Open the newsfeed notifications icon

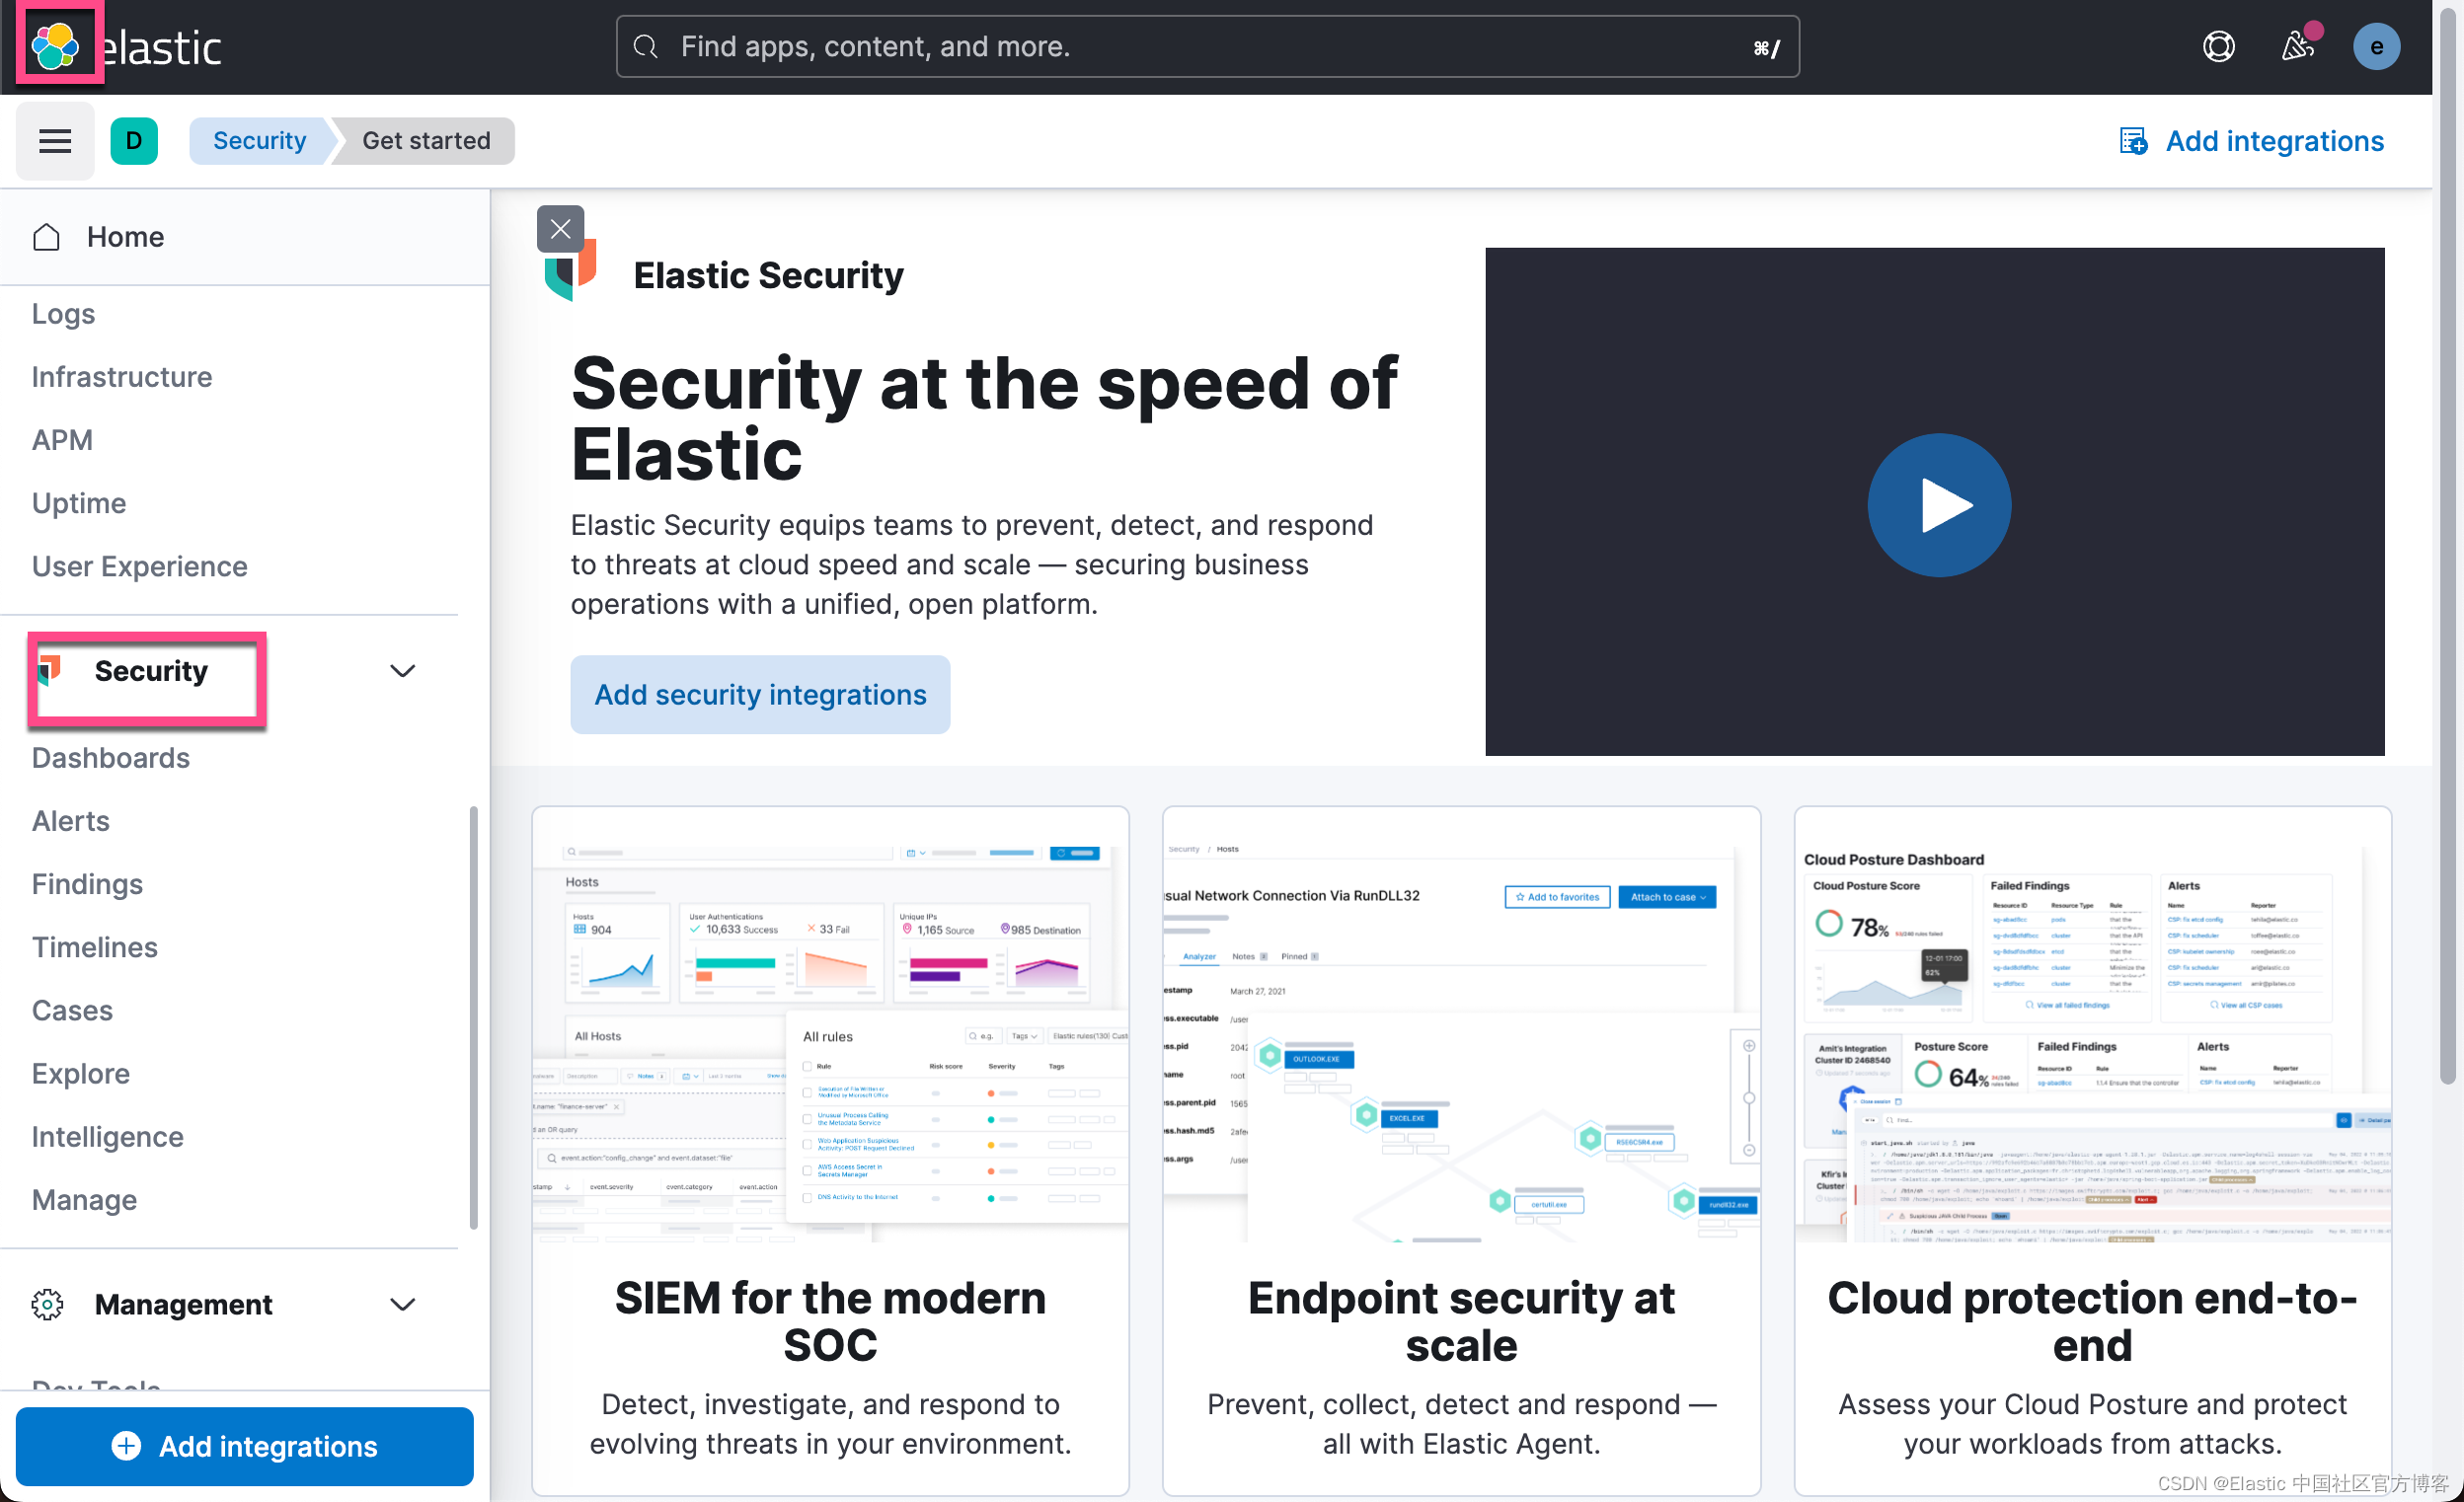click(2298, 46)
